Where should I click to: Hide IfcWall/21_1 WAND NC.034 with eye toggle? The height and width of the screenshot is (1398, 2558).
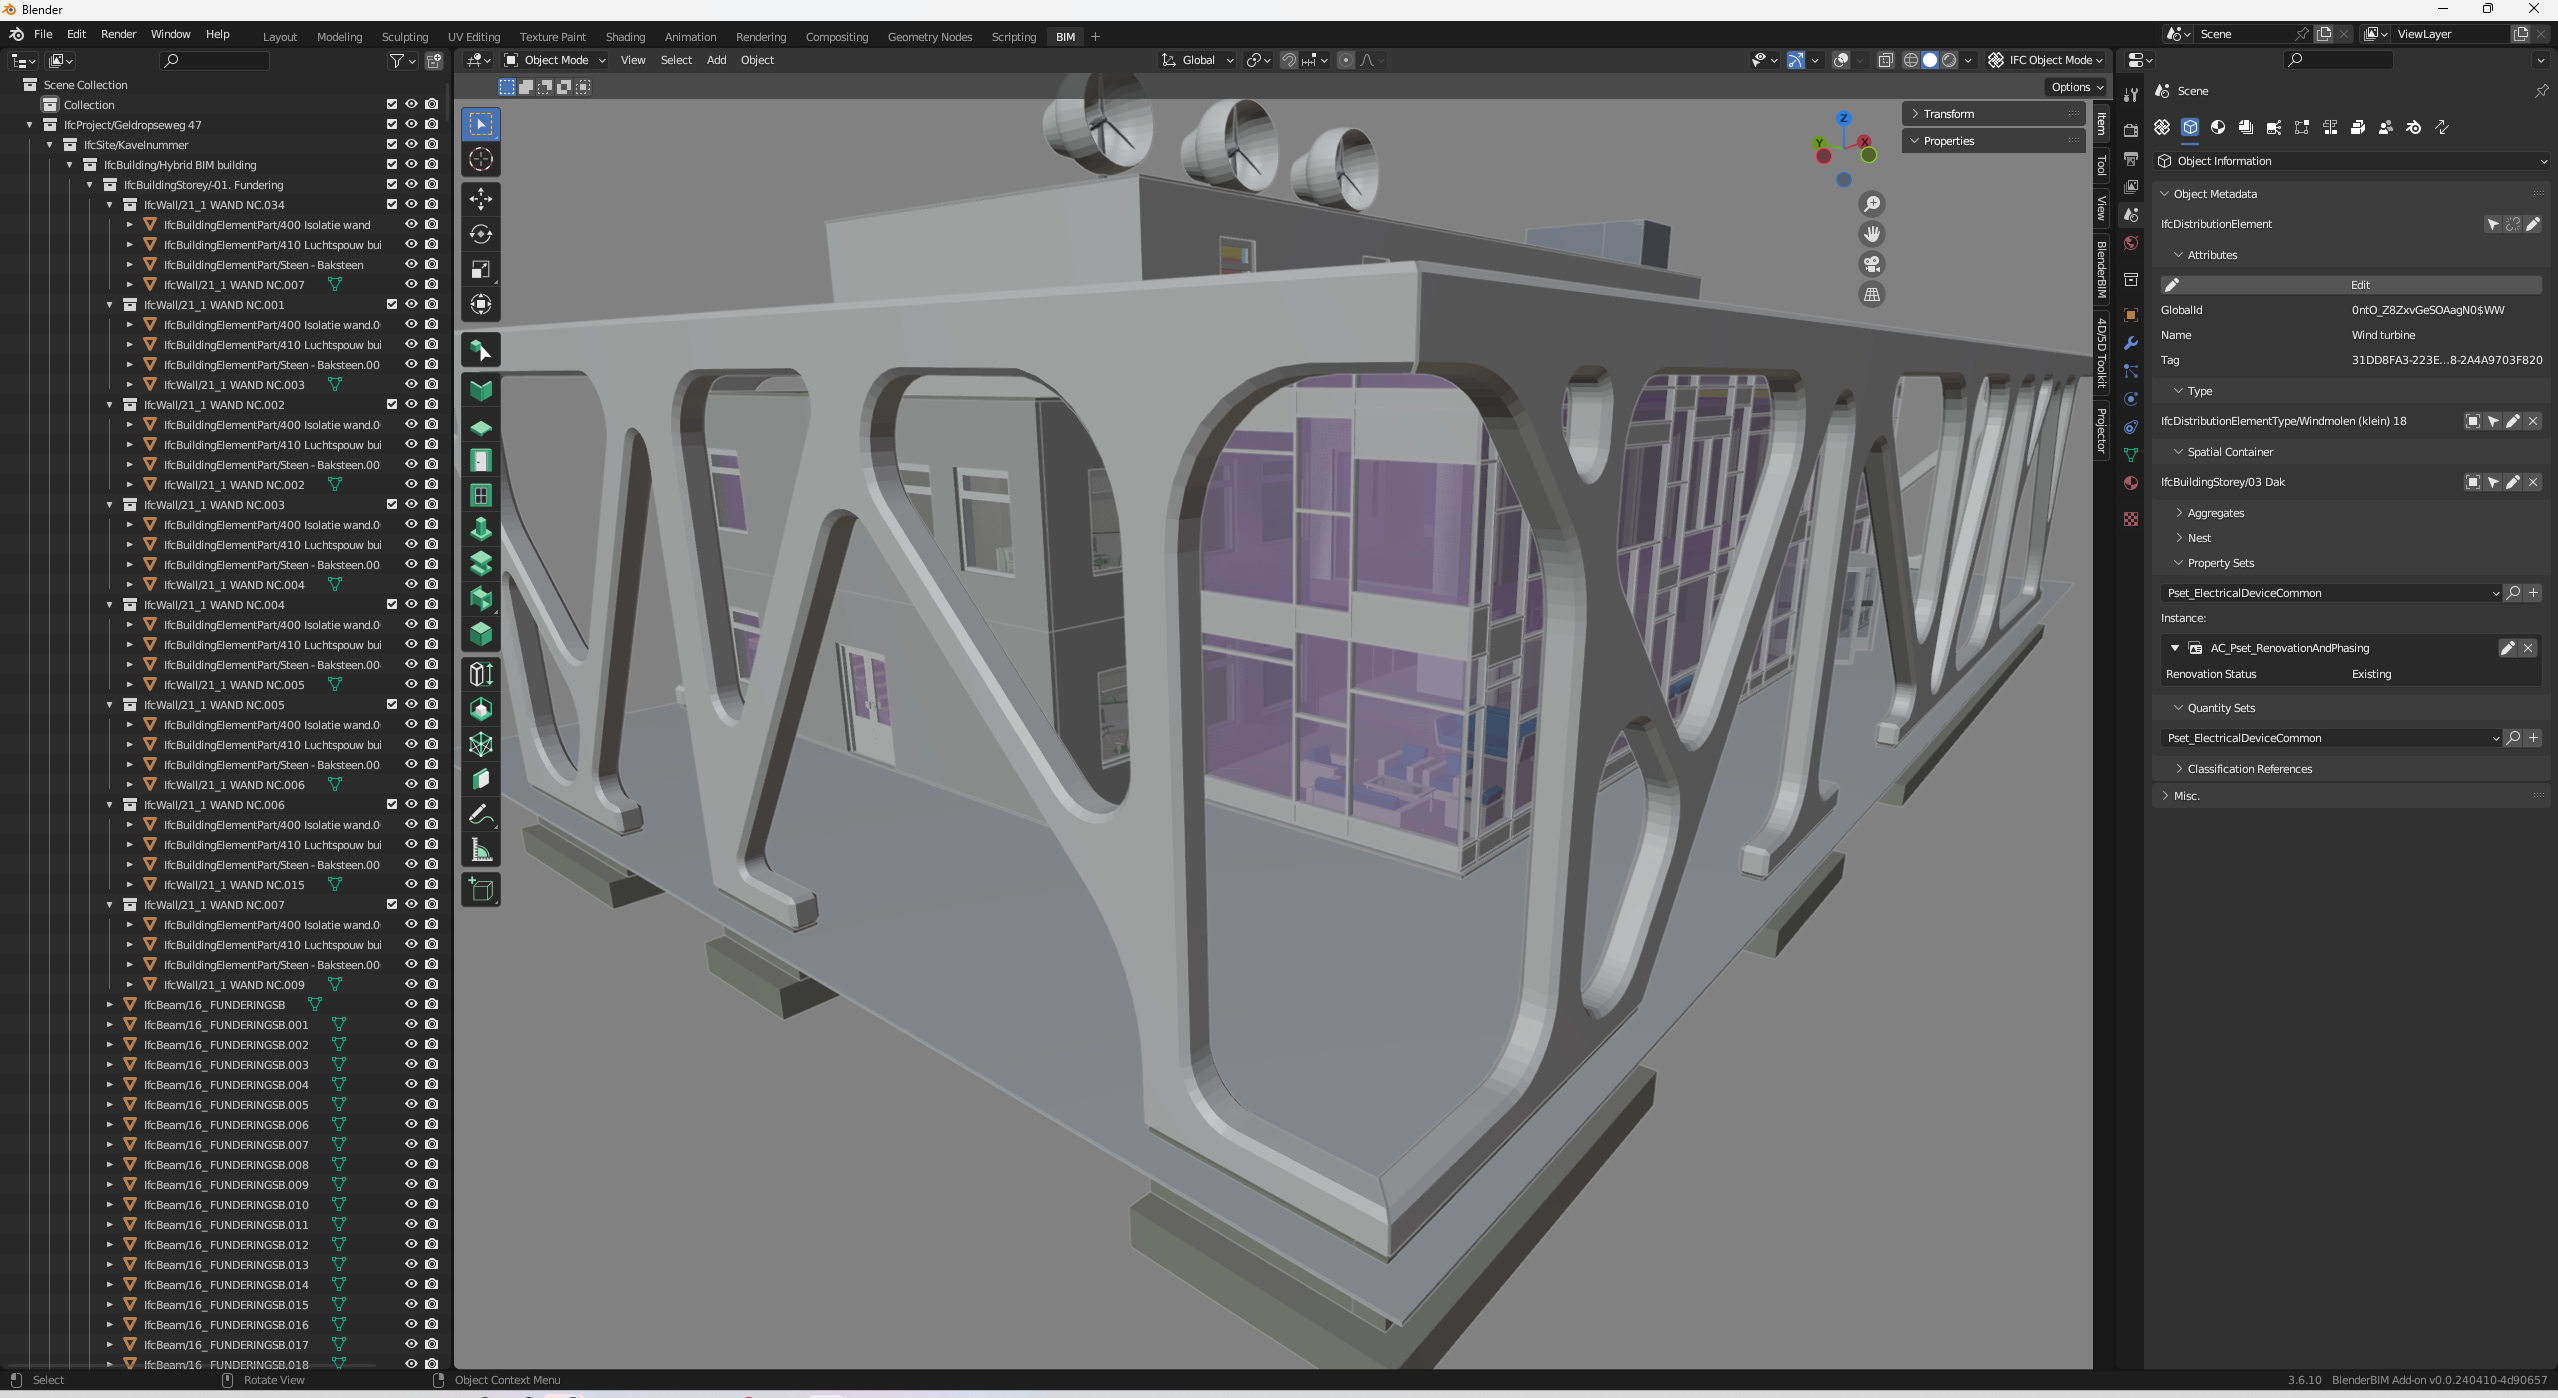[x=411, y=204]
